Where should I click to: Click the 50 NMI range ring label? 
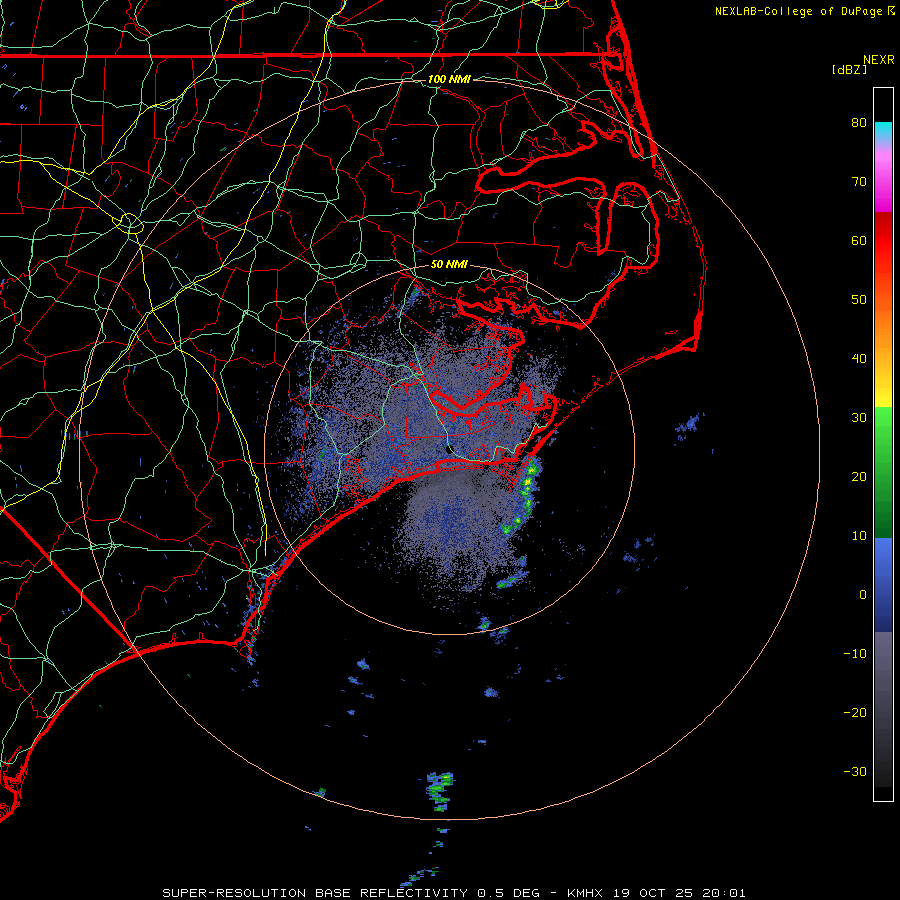point(449,264)
